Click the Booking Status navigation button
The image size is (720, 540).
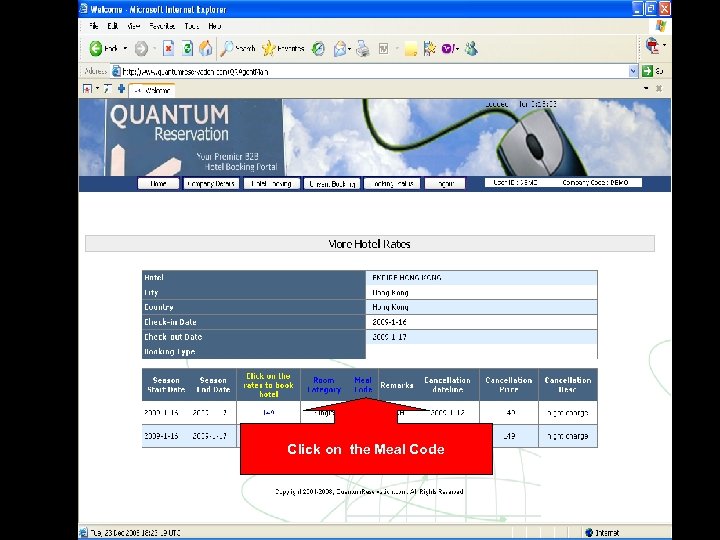[392, 184]
